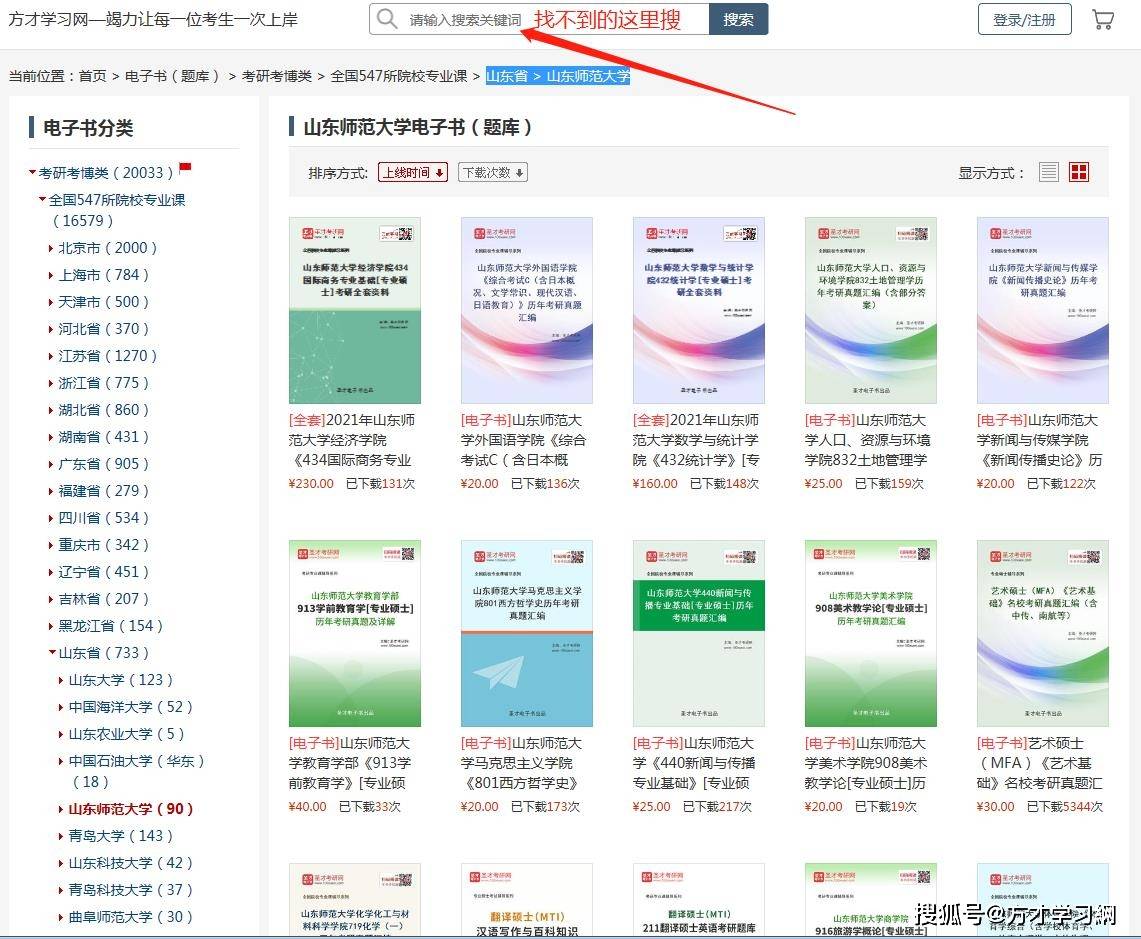Open 832土地管理学 book cover thumbnail
The height and width of the screenshot is (939, 1141).
coord(870,310)
